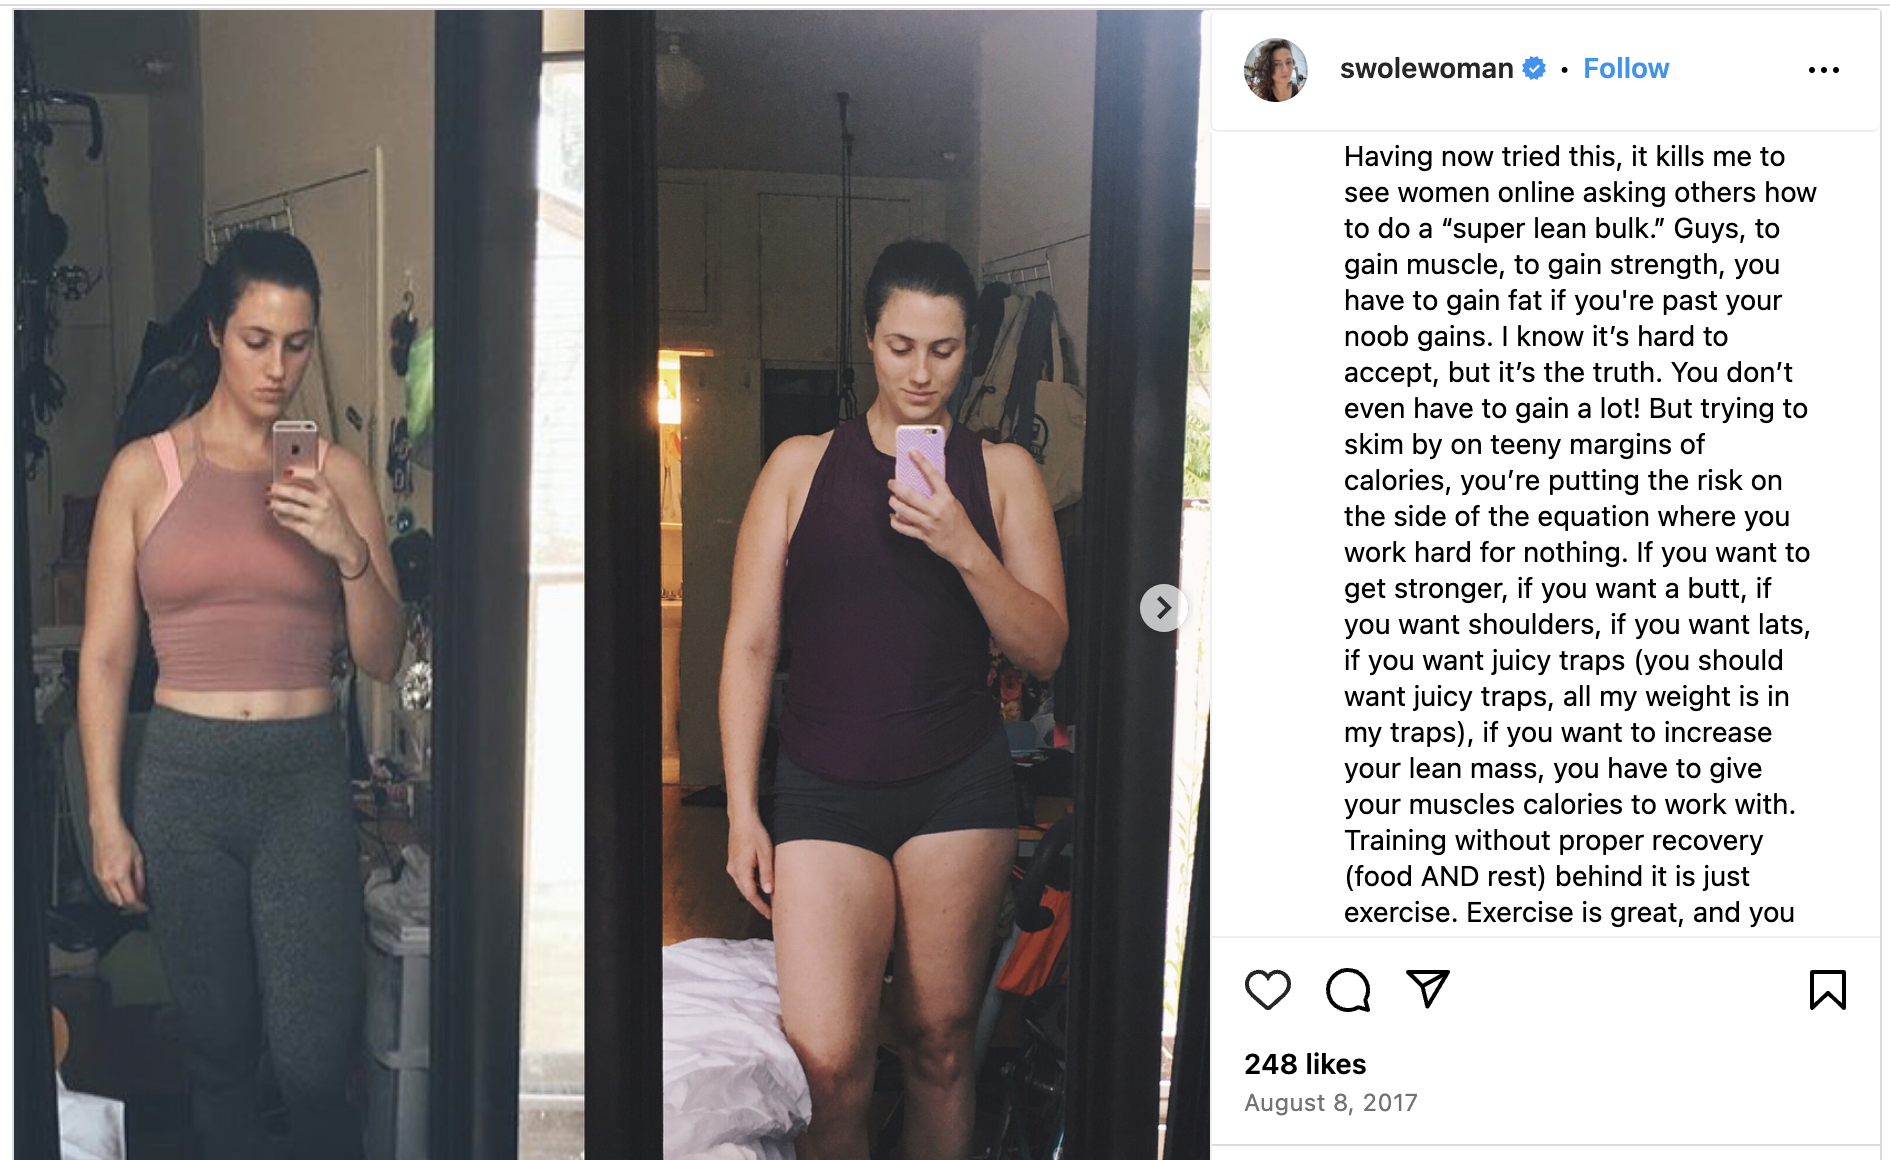Open the August 8, 2017 timestamp
Screen dimensions: 1890x1160
point(1331,1103)
